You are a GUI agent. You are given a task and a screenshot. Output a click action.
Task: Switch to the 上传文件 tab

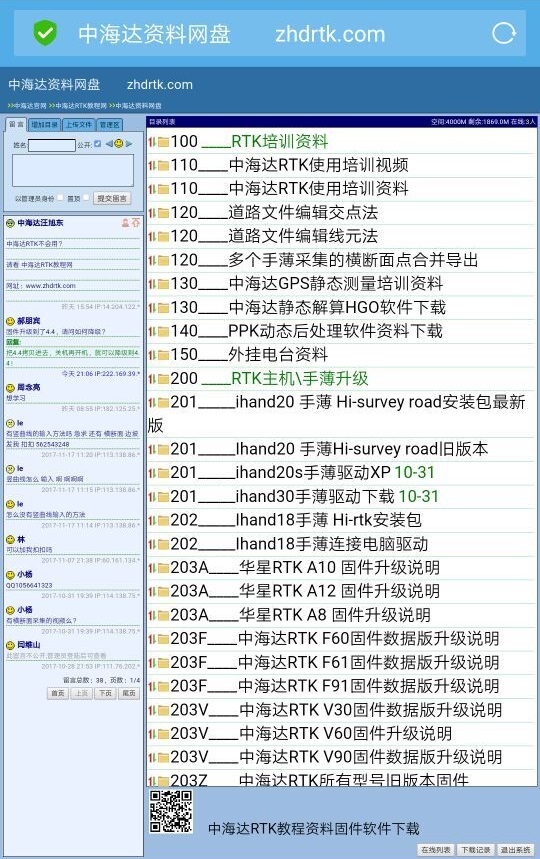tap(79, 125)
